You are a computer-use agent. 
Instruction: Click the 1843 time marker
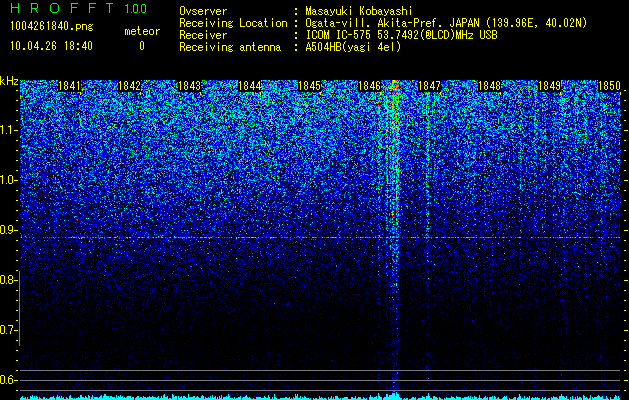189,86
